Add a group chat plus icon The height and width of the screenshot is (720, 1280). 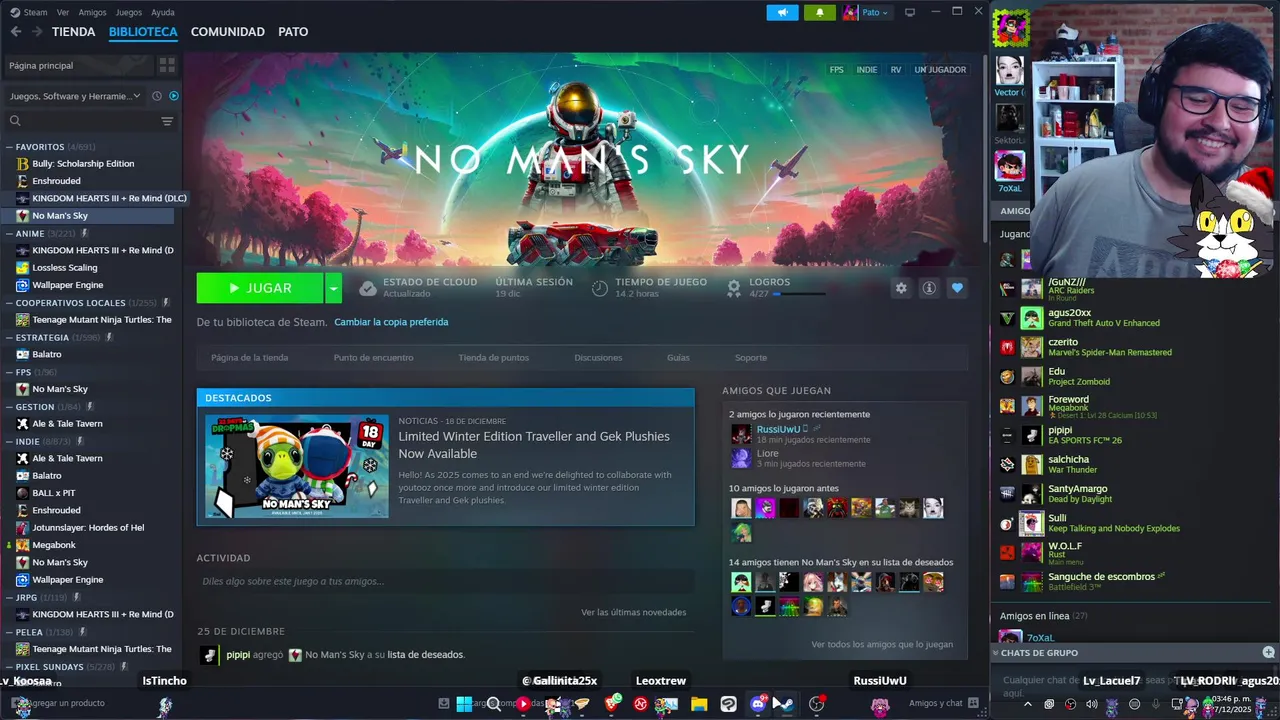pyautogui.click(x=1268, y=652)
